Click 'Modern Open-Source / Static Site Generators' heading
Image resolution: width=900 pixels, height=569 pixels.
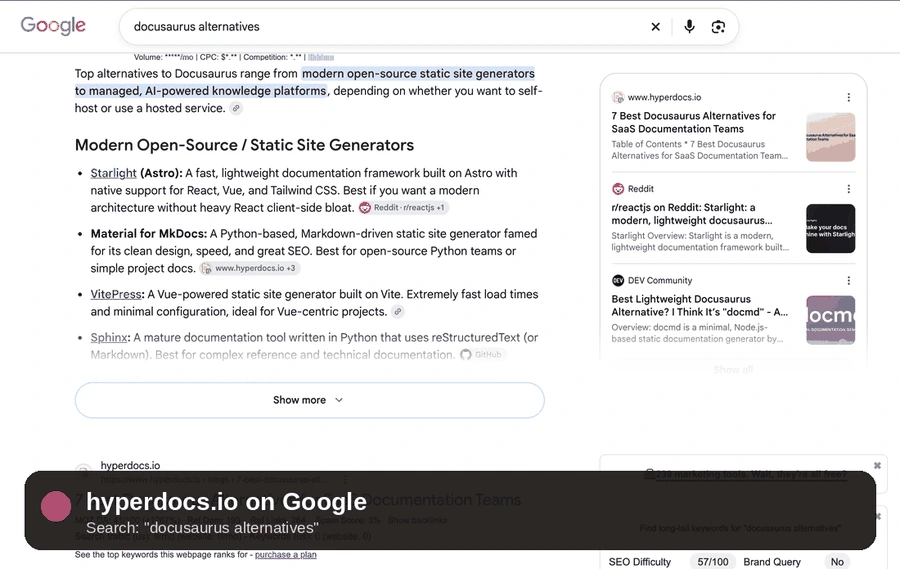[x=244, y=145]
